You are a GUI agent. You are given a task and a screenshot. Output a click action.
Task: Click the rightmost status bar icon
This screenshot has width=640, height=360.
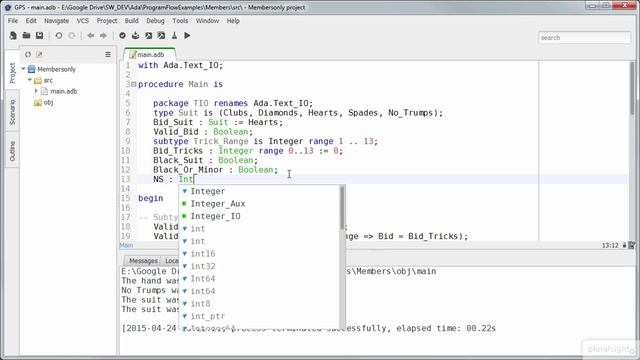point(632,245)
